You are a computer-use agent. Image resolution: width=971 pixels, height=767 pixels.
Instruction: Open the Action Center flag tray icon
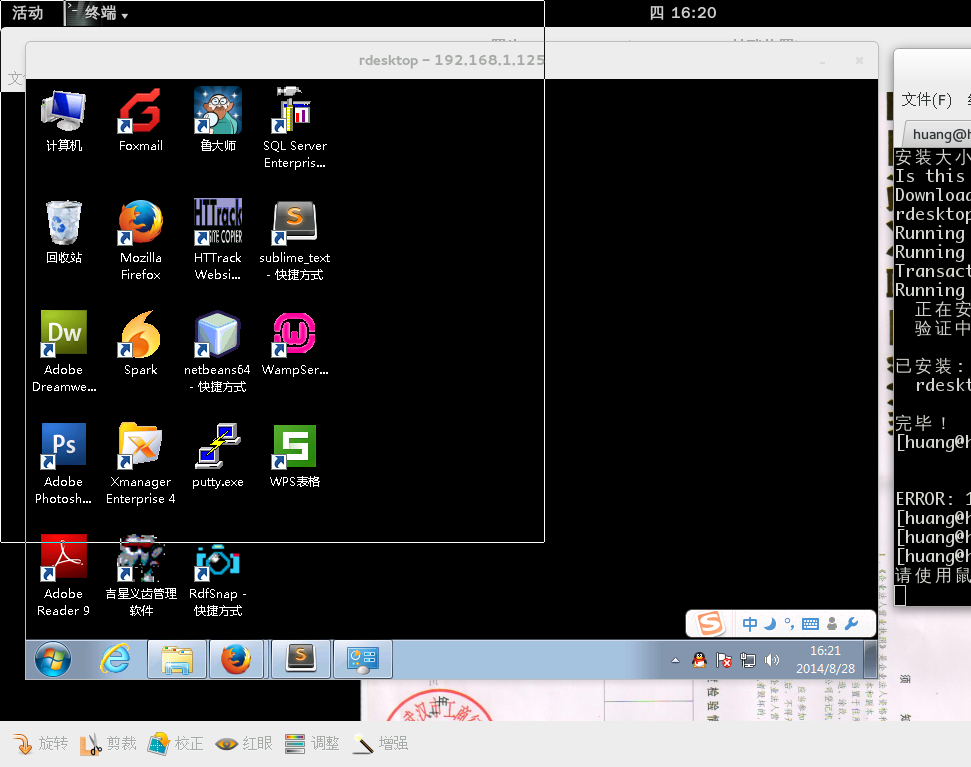723,661
